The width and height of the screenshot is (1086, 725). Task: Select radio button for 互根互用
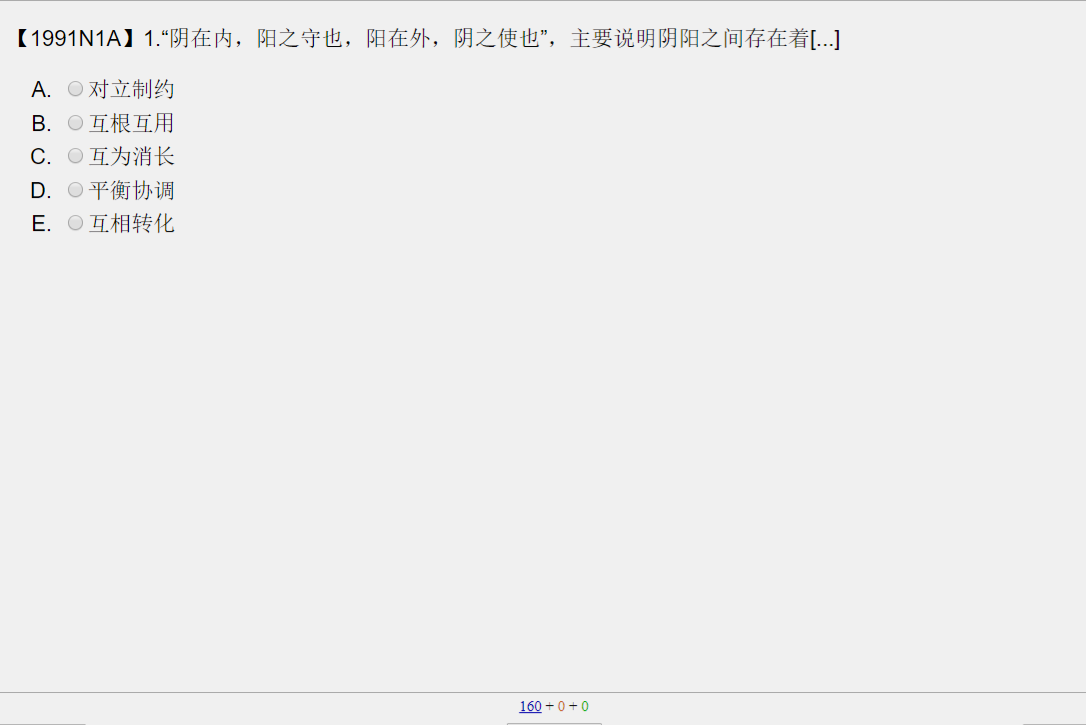[75, 123]
